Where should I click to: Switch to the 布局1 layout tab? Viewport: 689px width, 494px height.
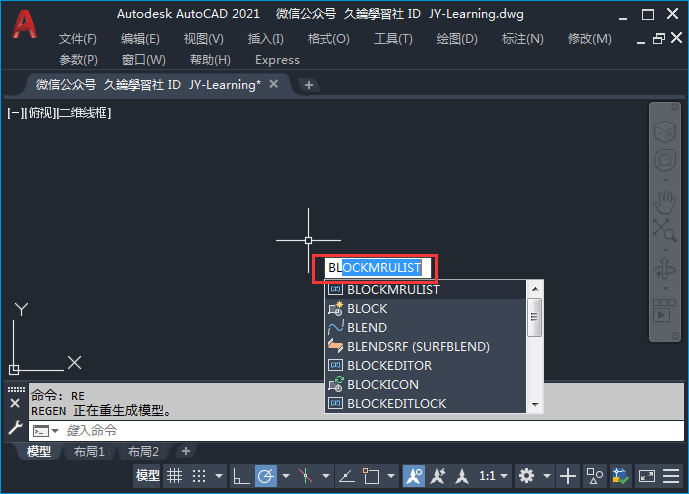coord(89,451)
